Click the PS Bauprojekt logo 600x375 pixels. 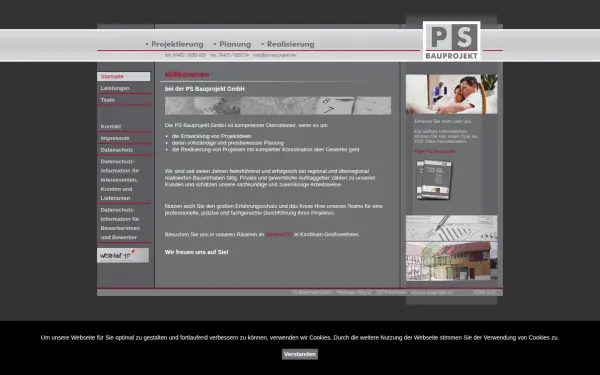[x=452, y=41]
